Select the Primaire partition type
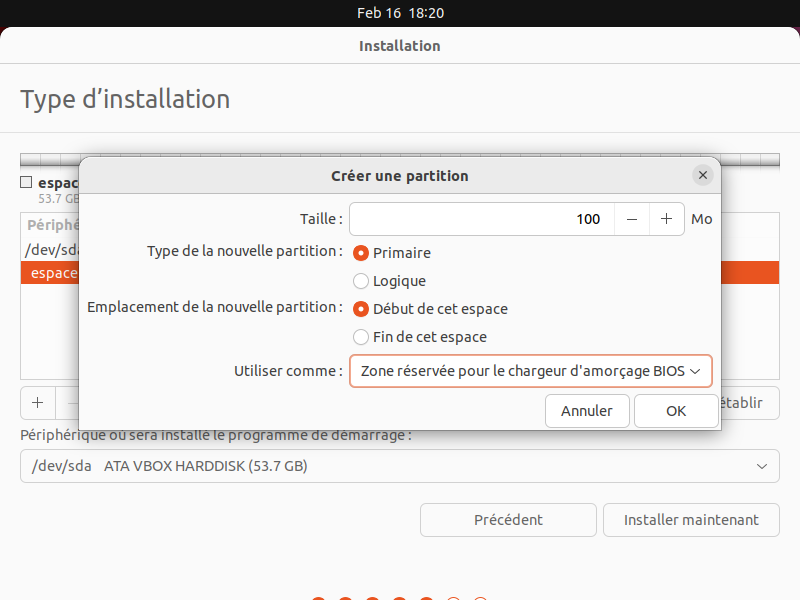 [x=361, y=253]
